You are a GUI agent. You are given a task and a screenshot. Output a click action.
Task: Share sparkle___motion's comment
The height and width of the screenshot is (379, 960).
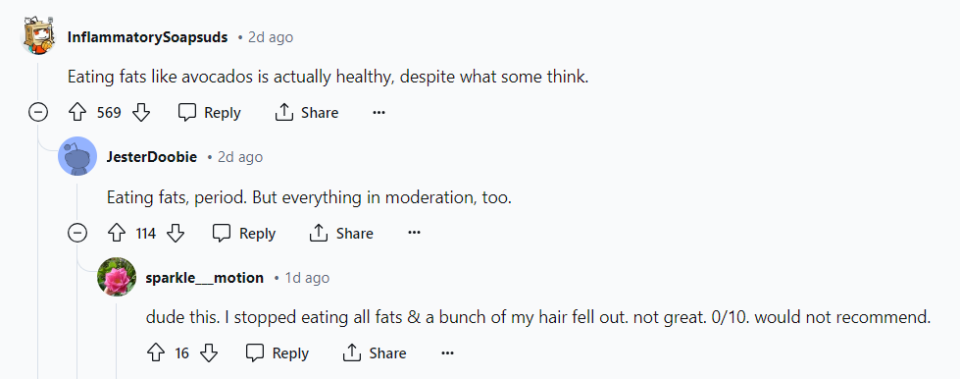point(375,353)
